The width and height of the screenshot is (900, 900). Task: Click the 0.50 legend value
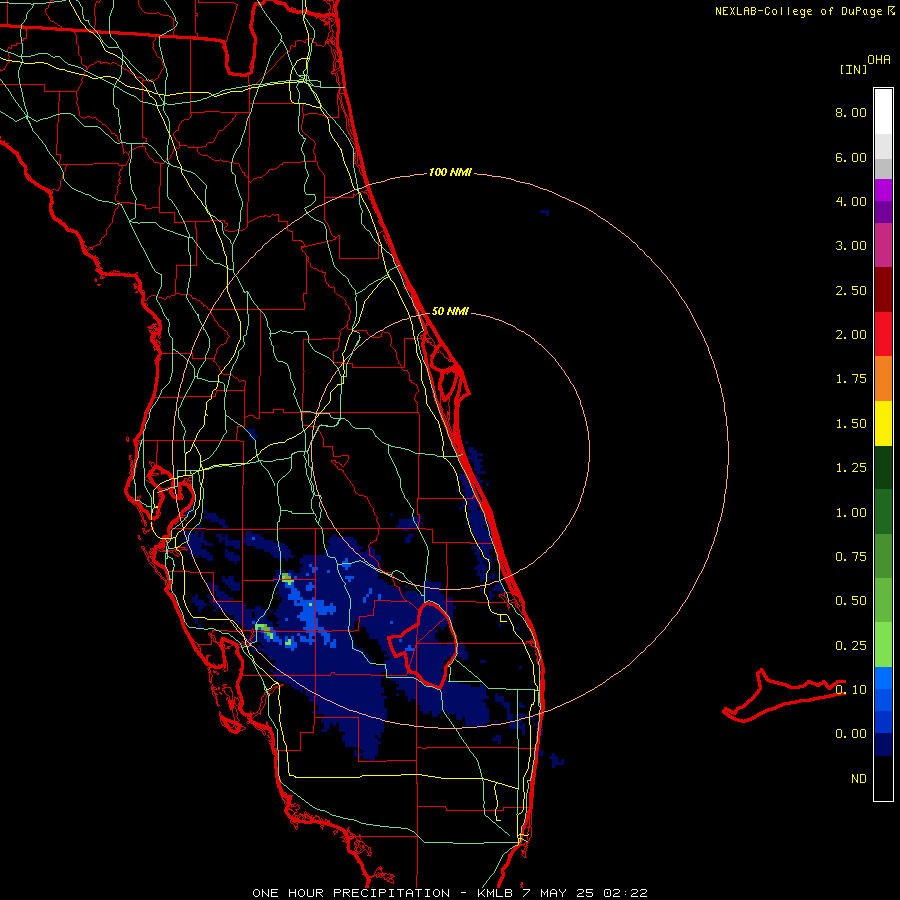(851, 601)
